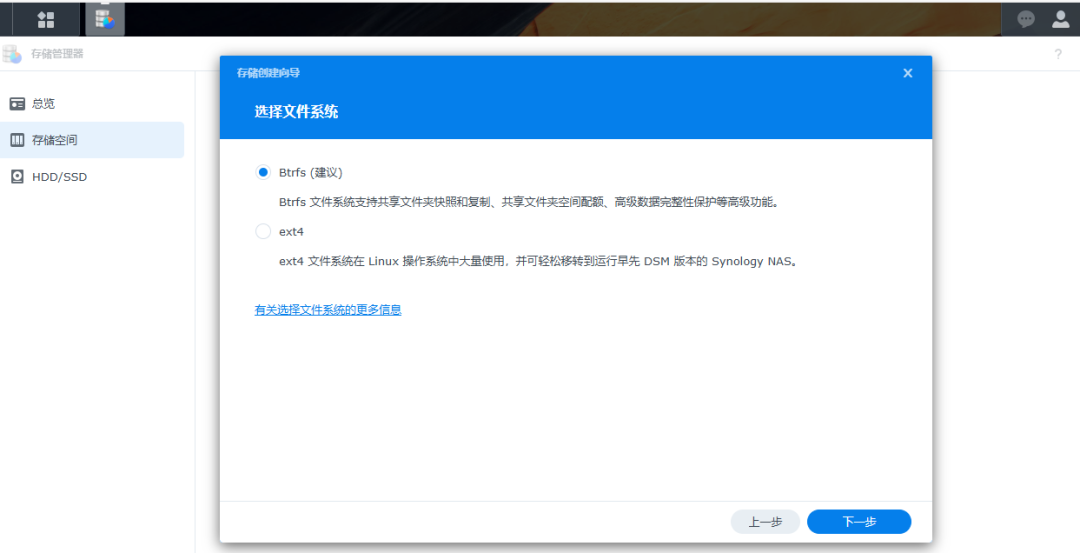The width and height of the screenshot is (1080, 553).
Task: Open the user account options icon
Action: point(1060,19)
